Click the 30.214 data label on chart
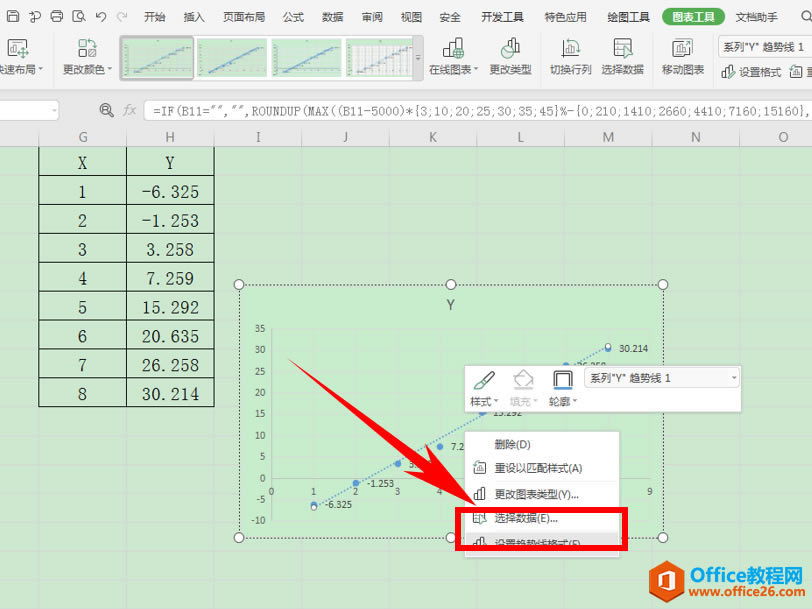 point(633,349)
